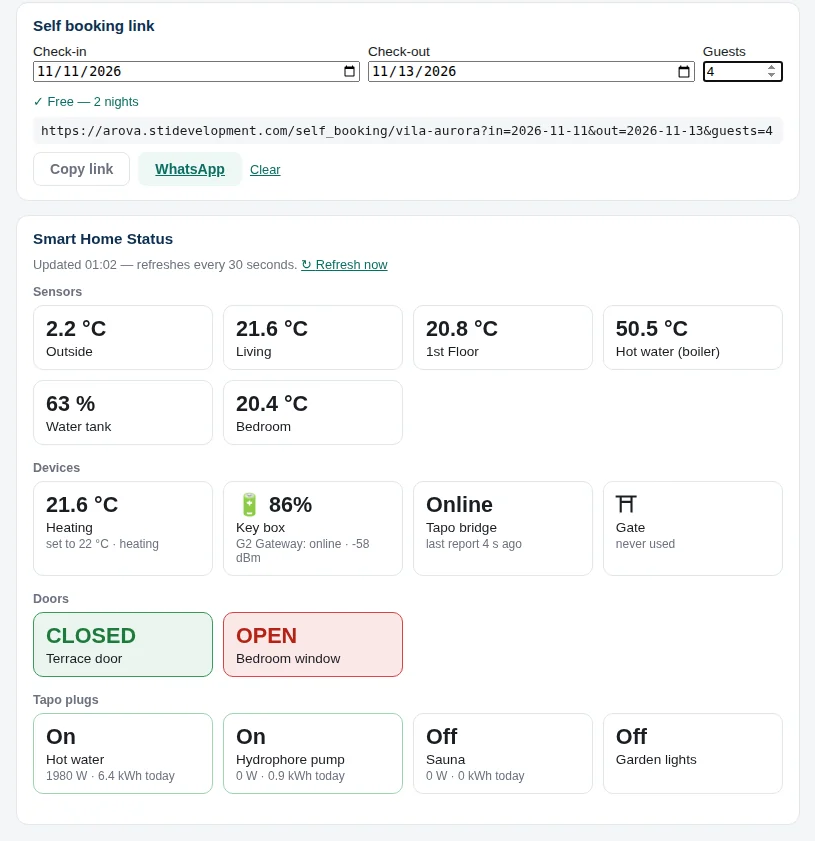Viewport: 815px width, 841px height.
Task: Open the Gate device card
Action: tap(693, 528)
